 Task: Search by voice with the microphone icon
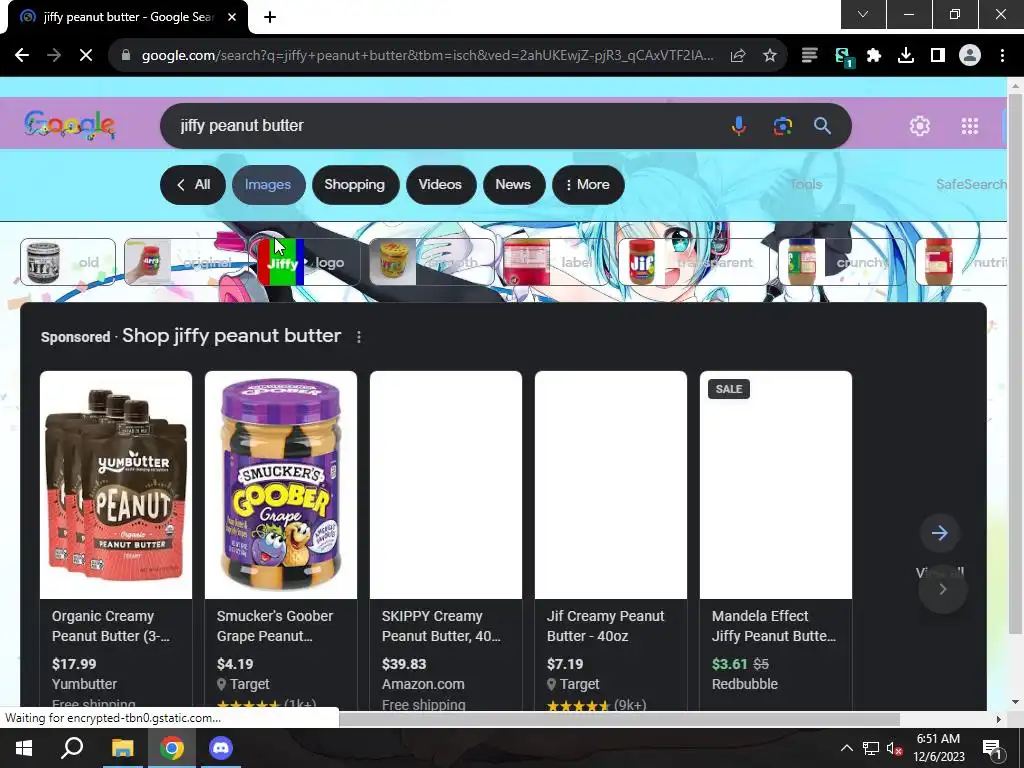click(x=739, y=125)
